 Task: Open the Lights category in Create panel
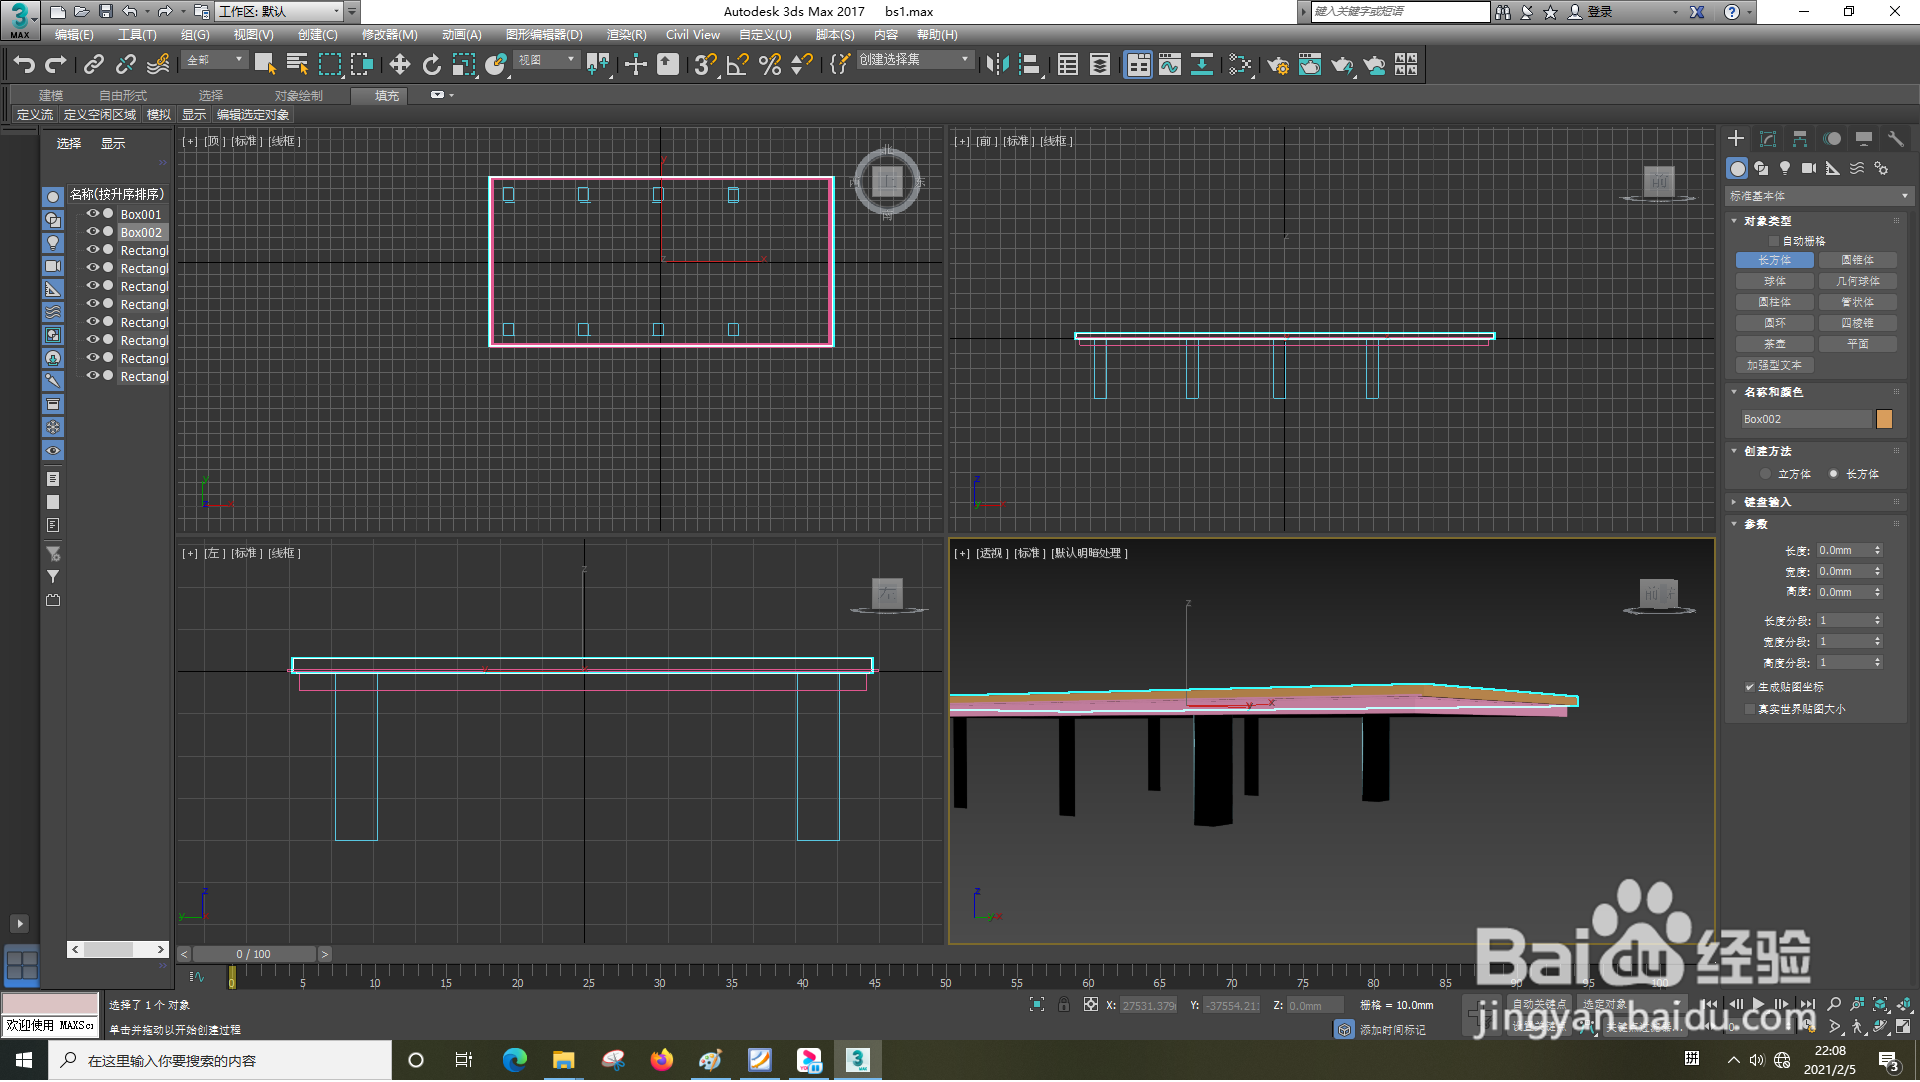pos(1785,168)
